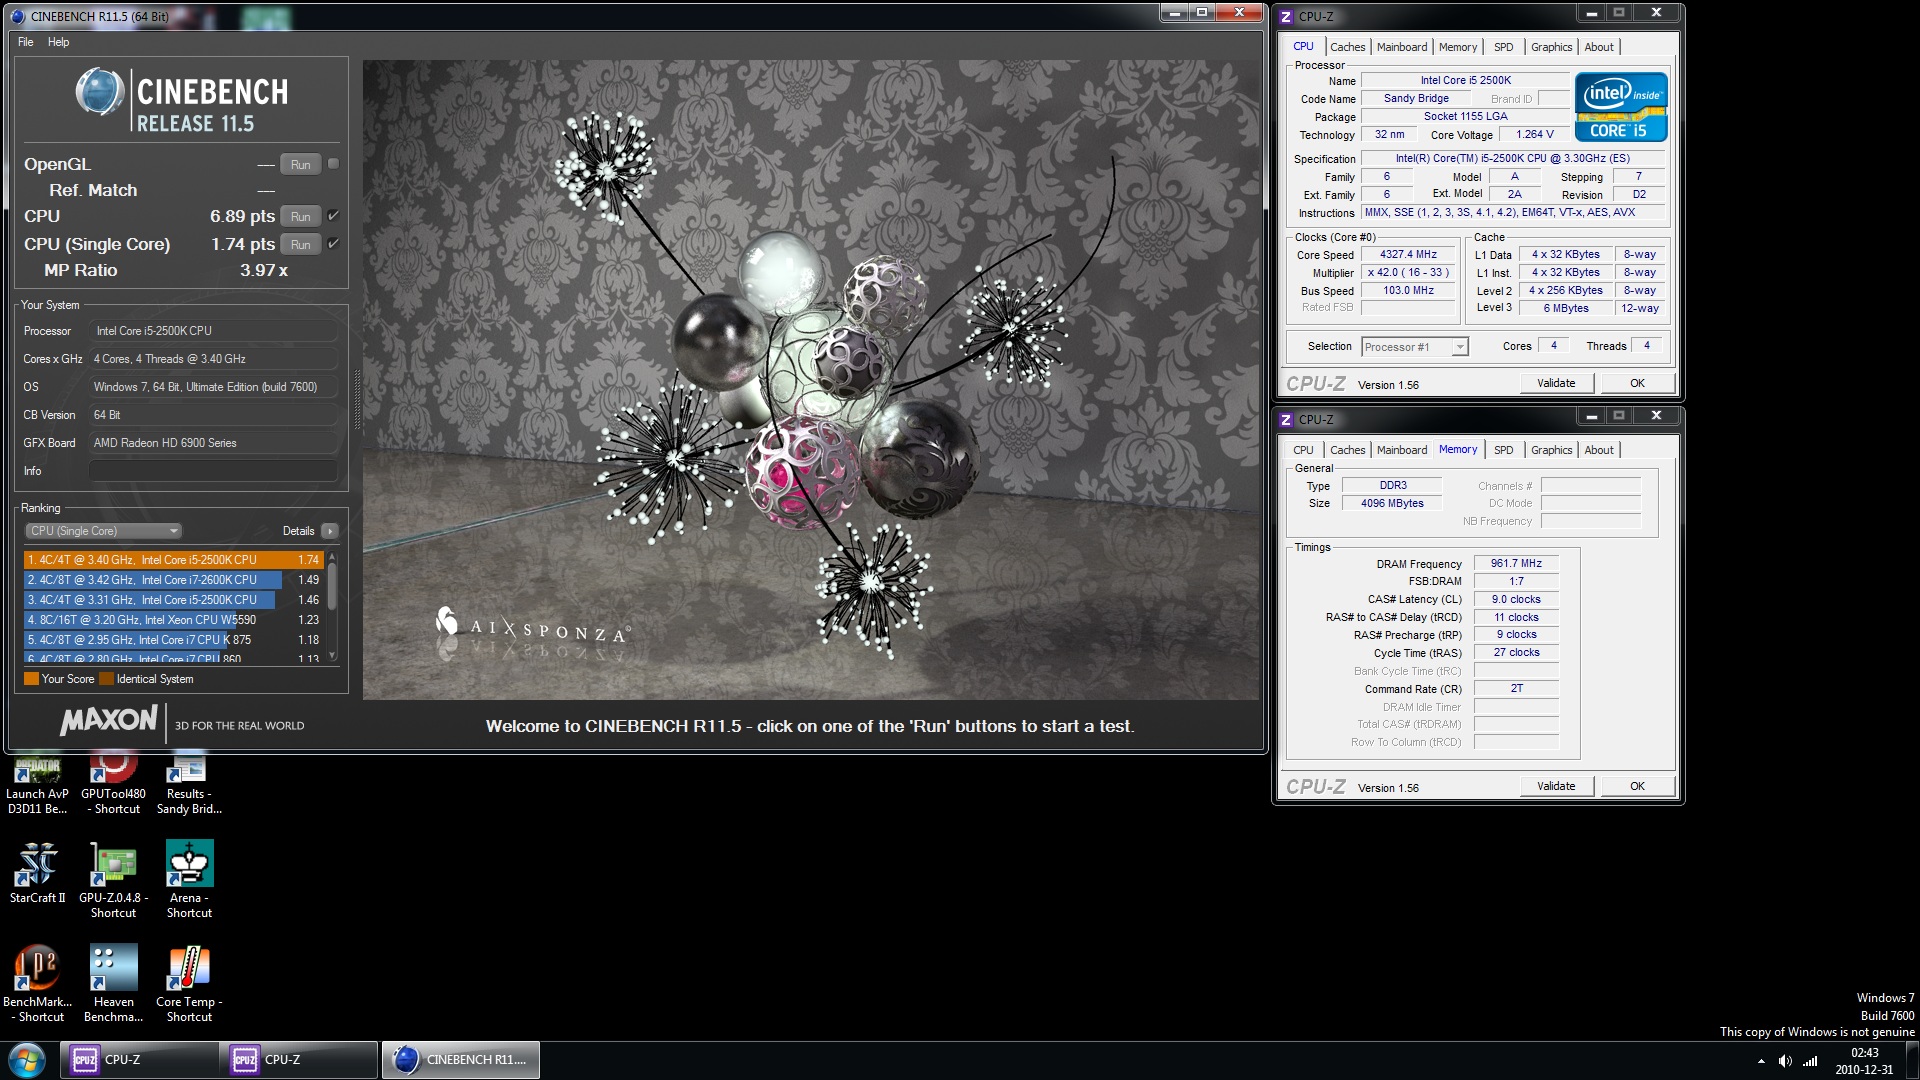Click the CPU-Z taskbar button
This screenshot has height=1080, width=1920.
[x=140, y=1059]
